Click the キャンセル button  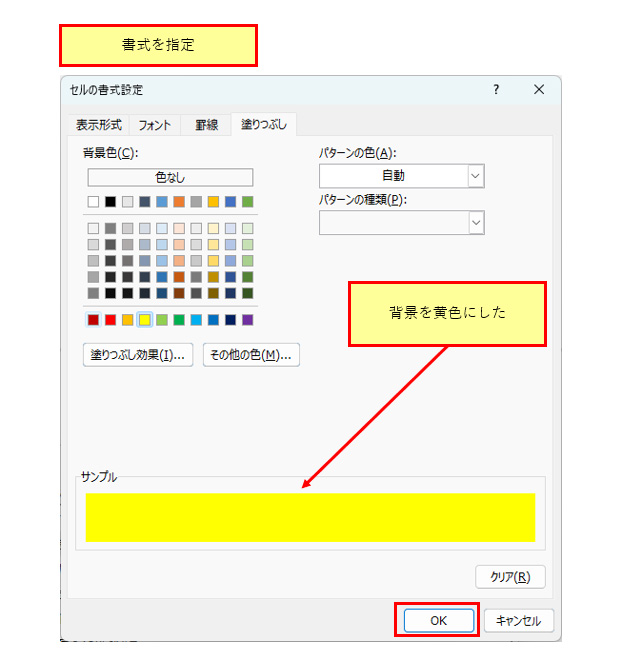click(x=518, y=621)
